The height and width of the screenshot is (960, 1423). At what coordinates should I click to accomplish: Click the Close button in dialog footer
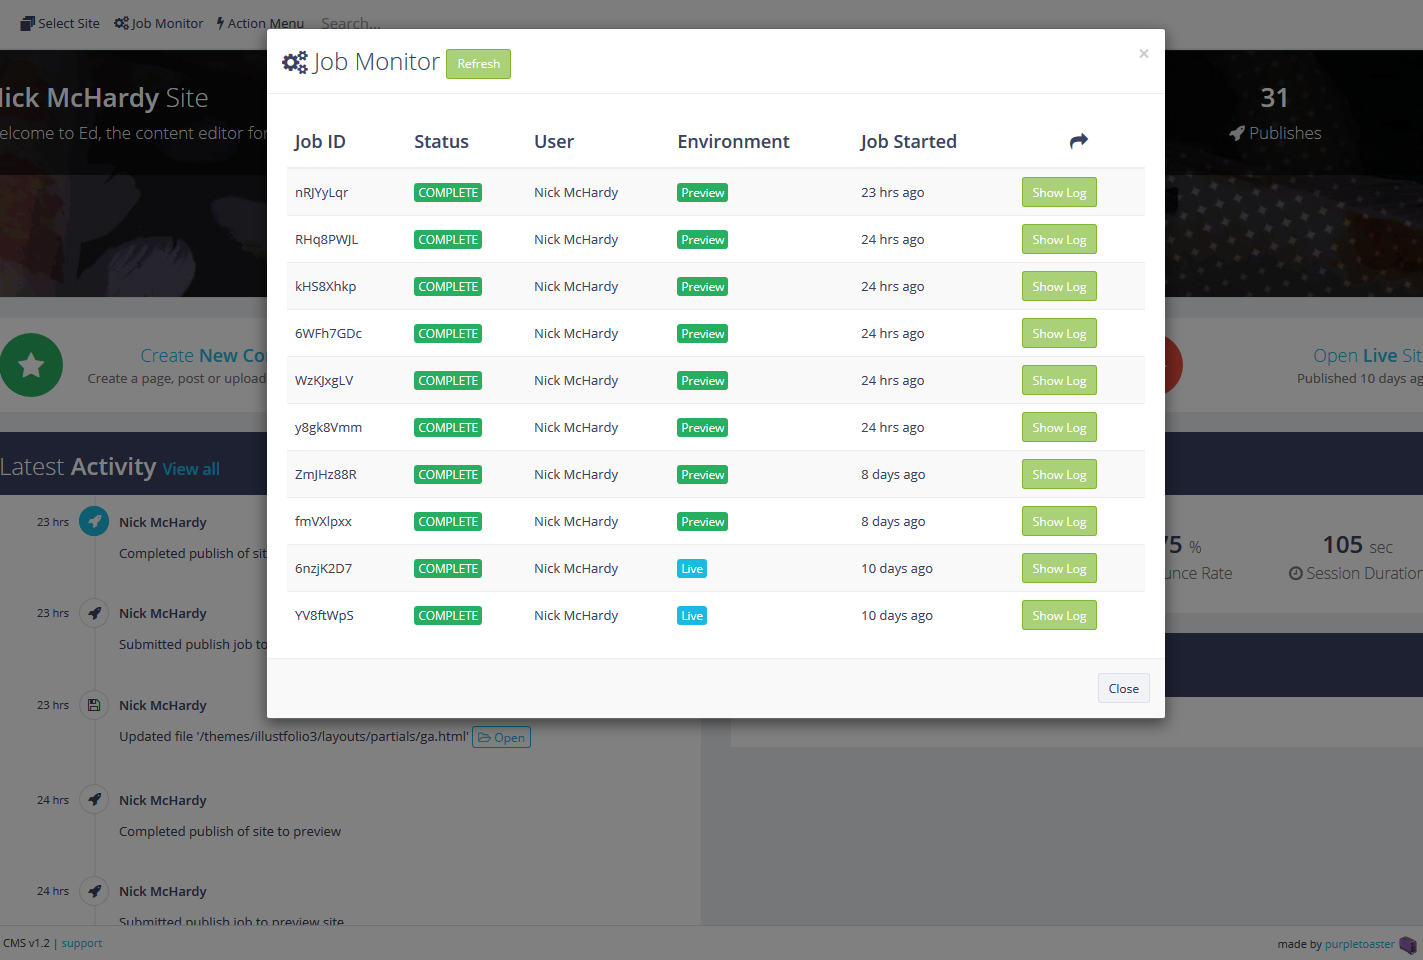(1123, 689)
